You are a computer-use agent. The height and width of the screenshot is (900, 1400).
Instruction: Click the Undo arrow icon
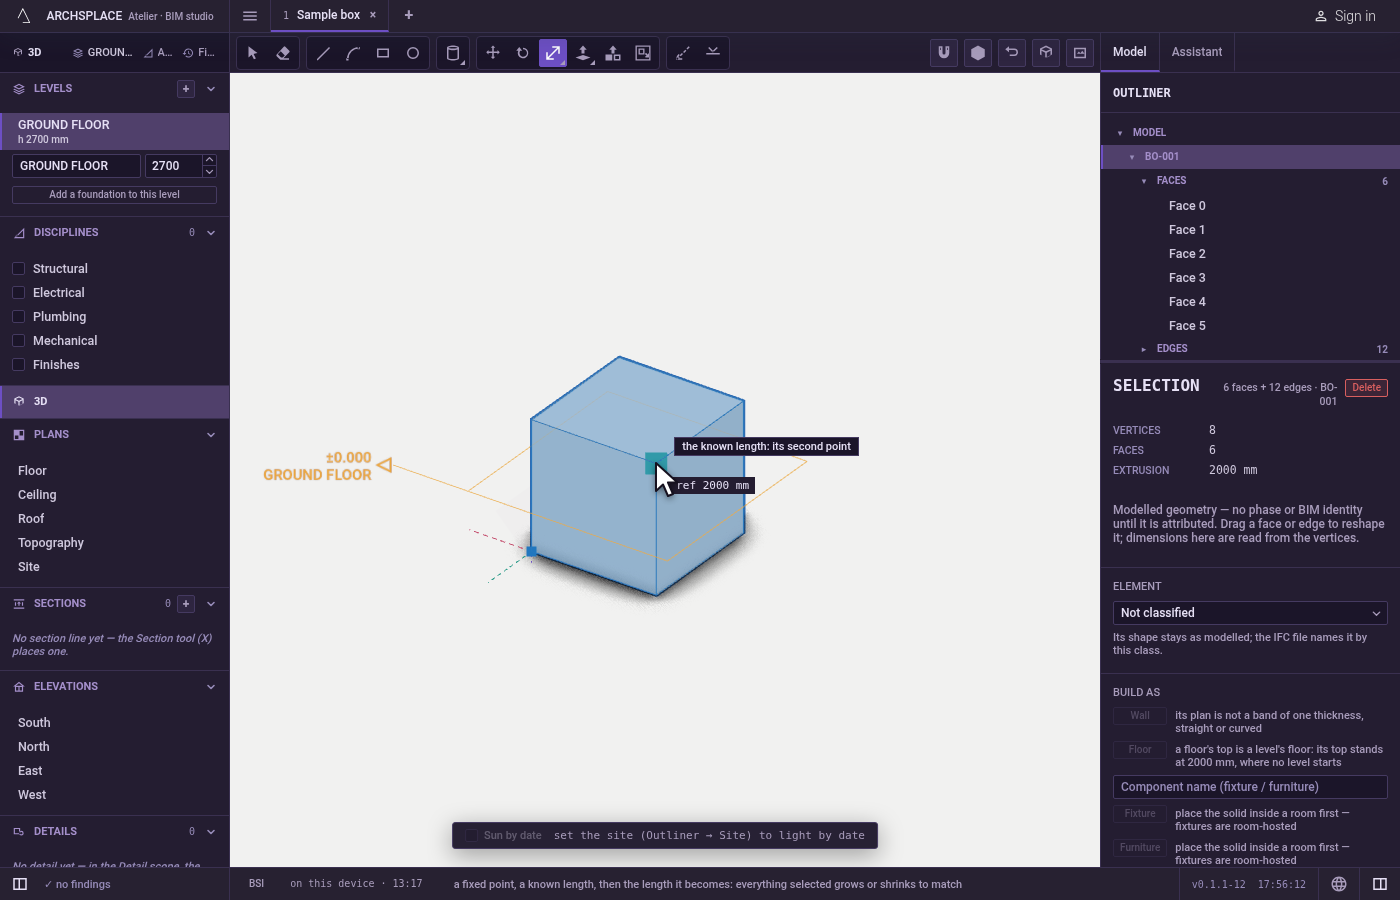[1012, 53]
